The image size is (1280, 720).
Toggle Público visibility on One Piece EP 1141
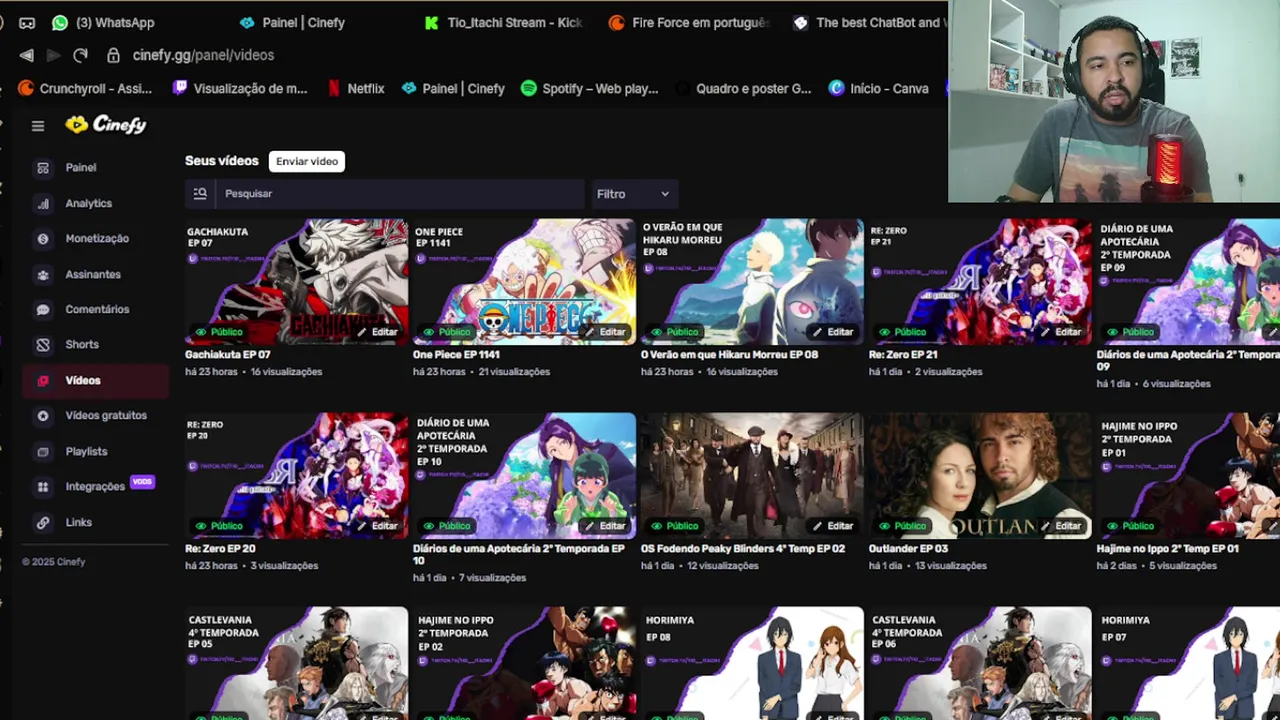point(447,332)
